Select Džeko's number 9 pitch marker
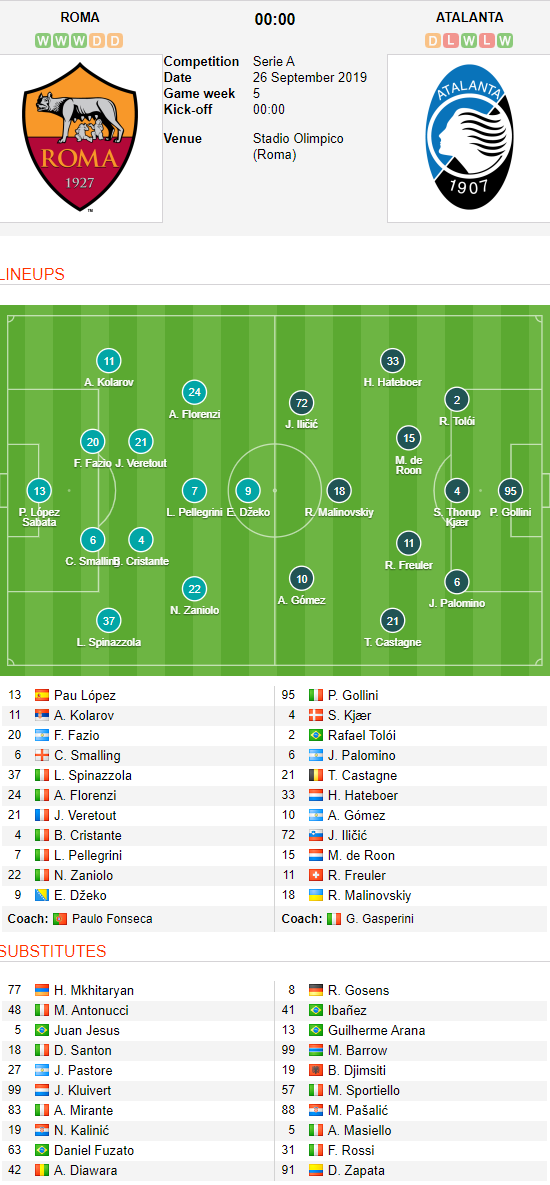 [x=248, y=490]
